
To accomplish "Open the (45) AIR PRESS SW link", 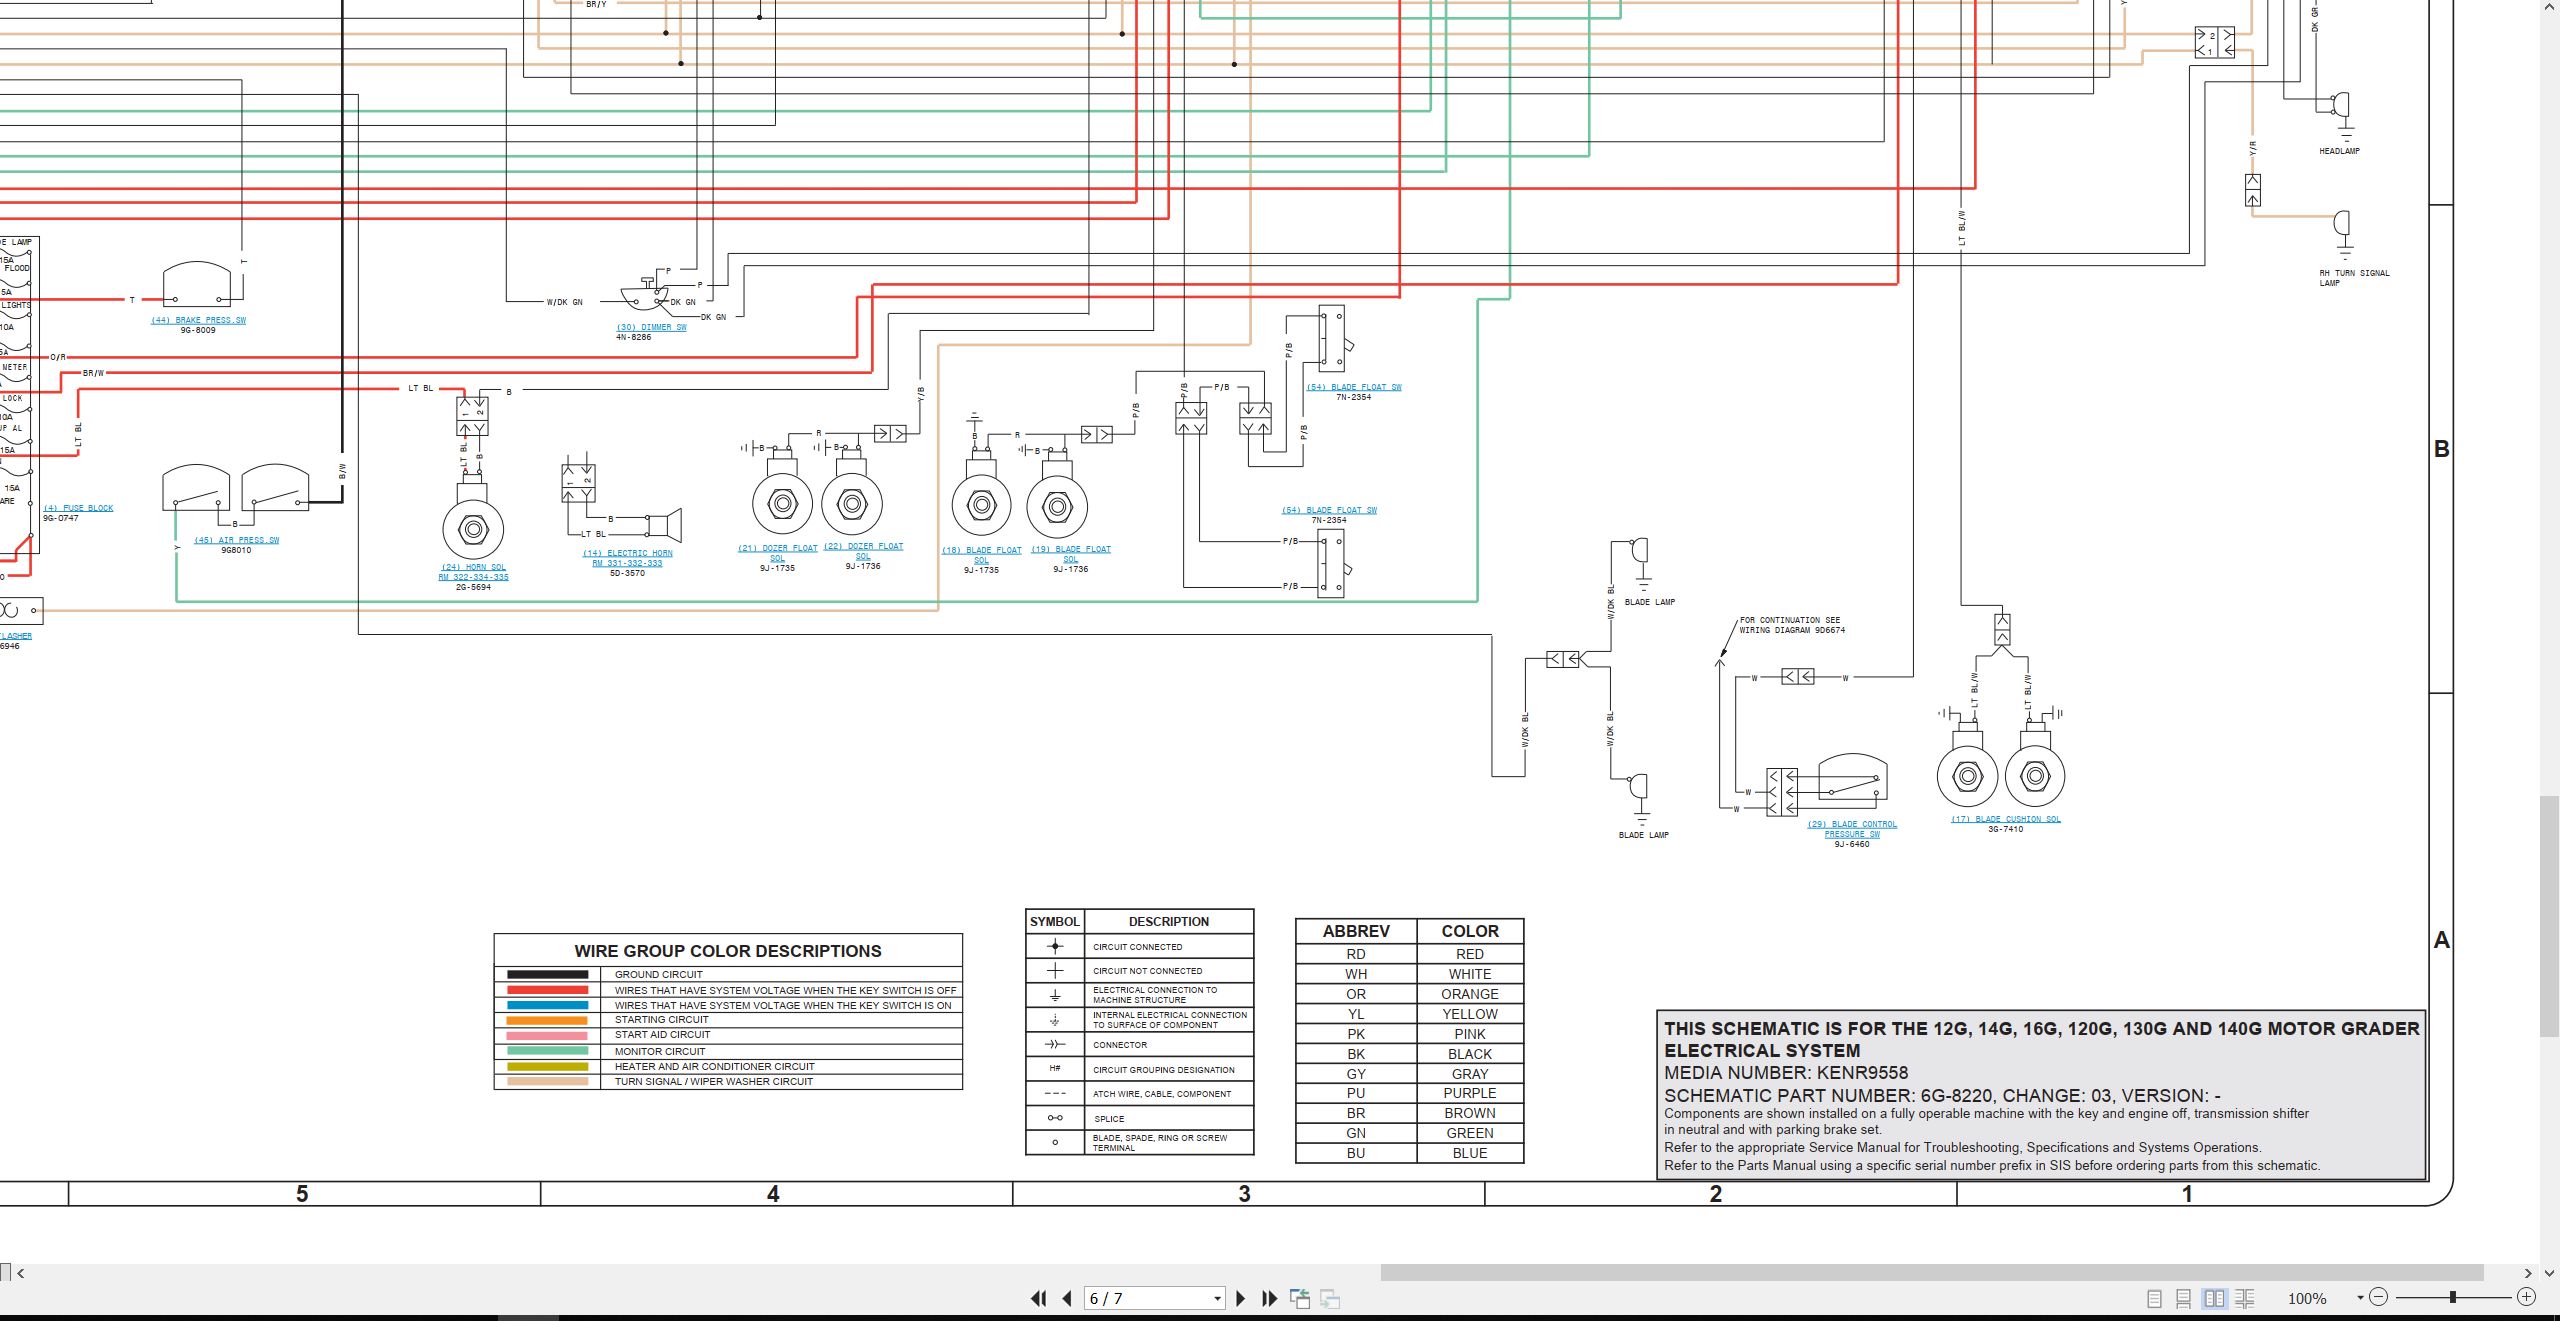I will pos(236,540).
